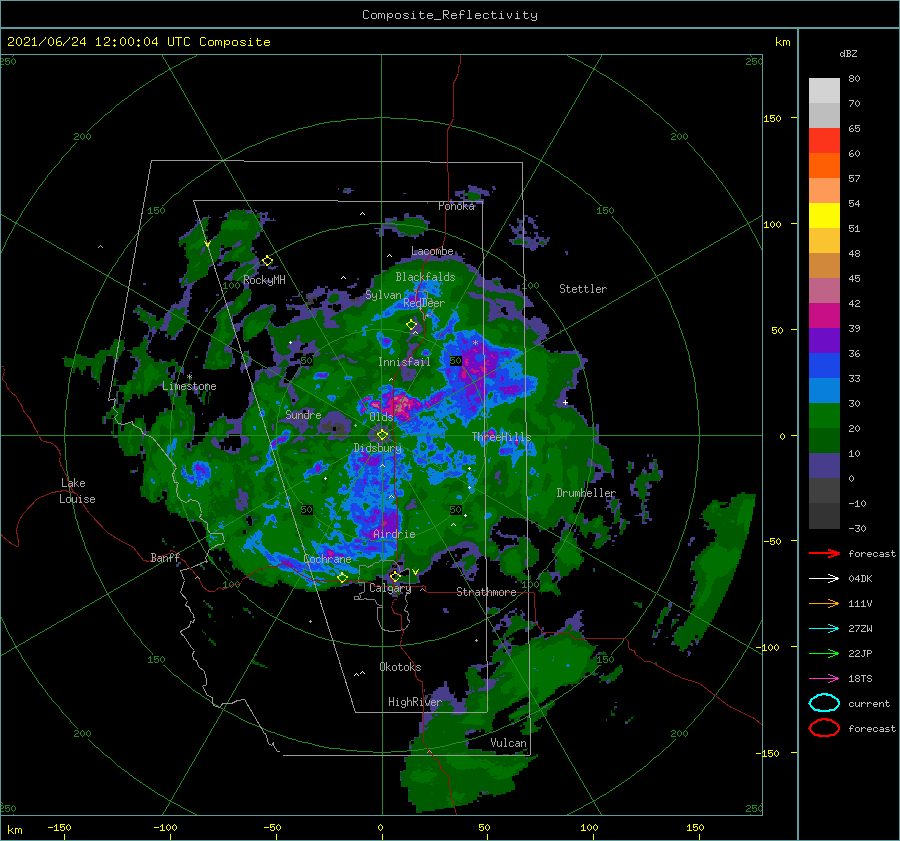Click the yellow diamond marker below RedDeer
The width and height of the screenshot is (900, 841).
[412, 324]
